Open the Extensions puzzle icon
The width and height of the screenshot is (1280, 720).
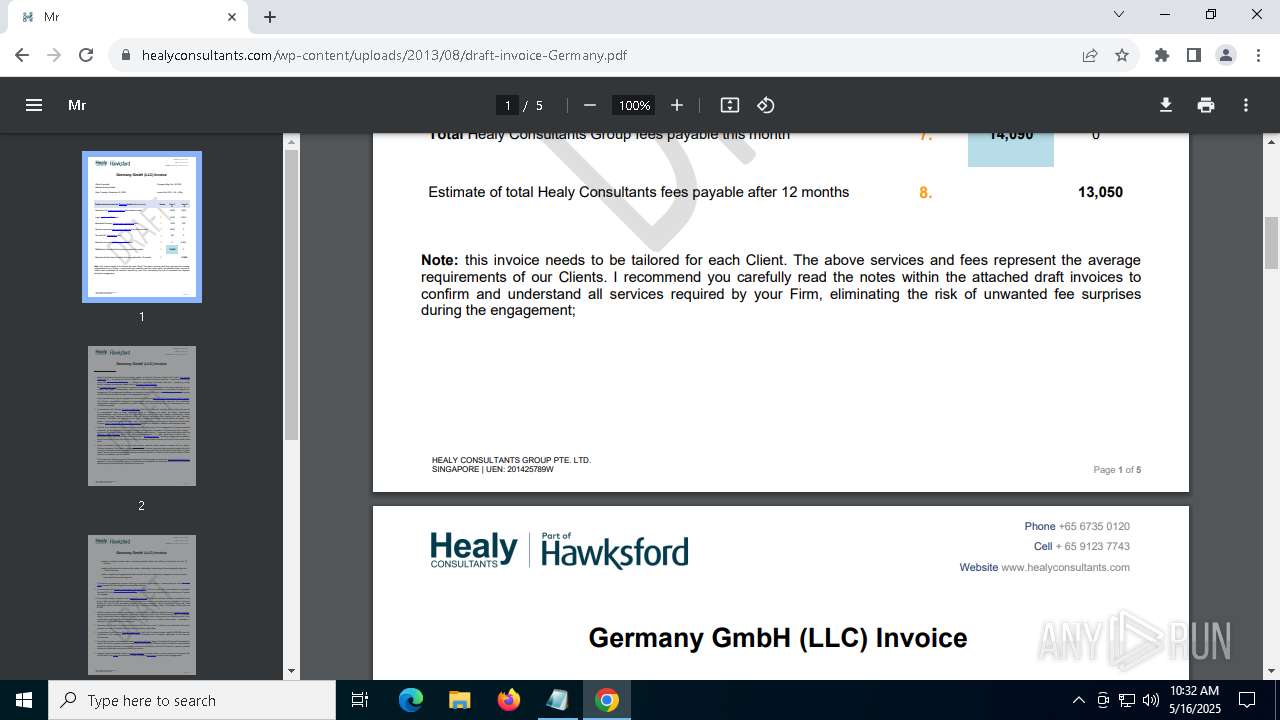tap(1162, 55)
